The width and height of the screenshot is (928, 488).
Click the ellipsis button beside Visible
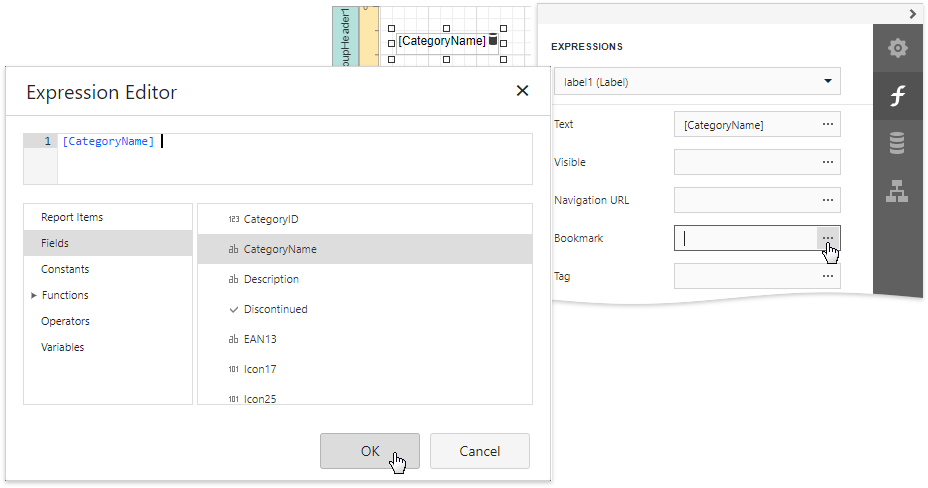tap(828, 162)
